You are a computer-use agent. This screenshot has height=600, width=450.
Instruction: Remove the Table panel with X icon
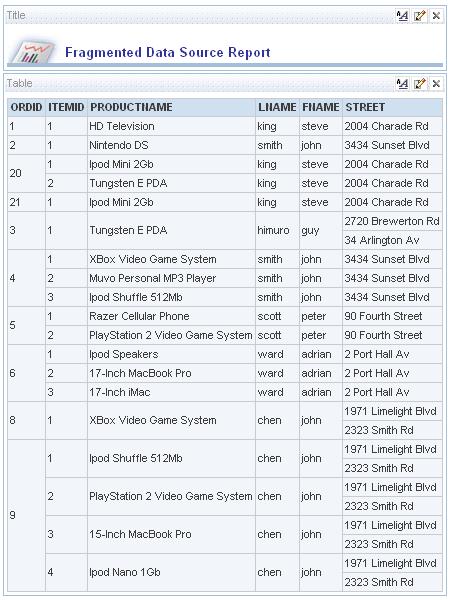point(436,83)
